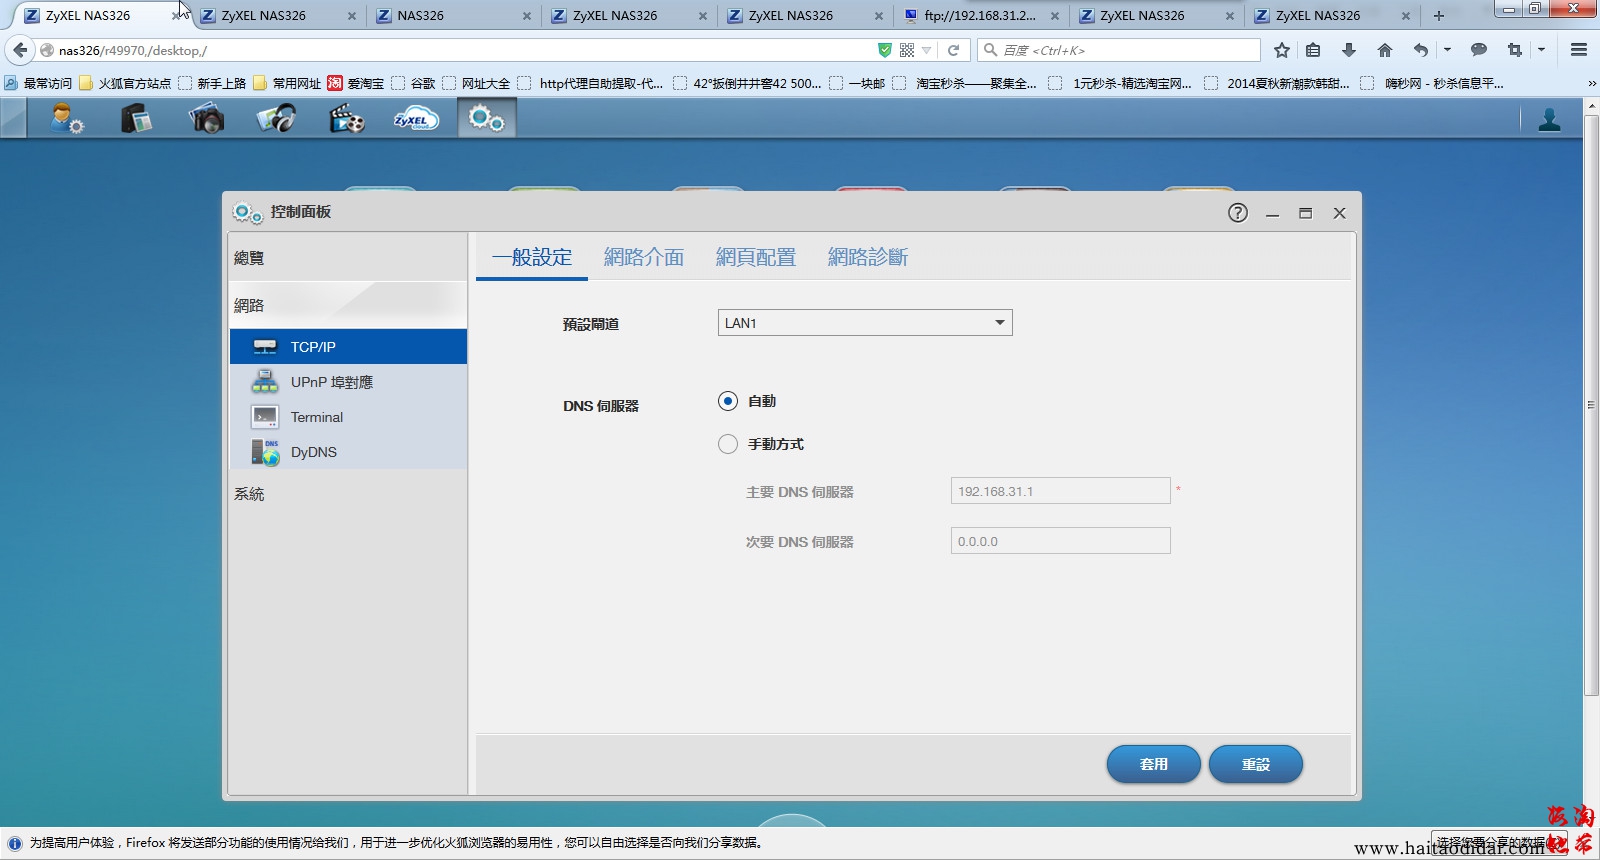The width and height of the screenshot is (1600, 860).
Task: Switch to the 網路診斷 tab
Action: coord(867,257)
